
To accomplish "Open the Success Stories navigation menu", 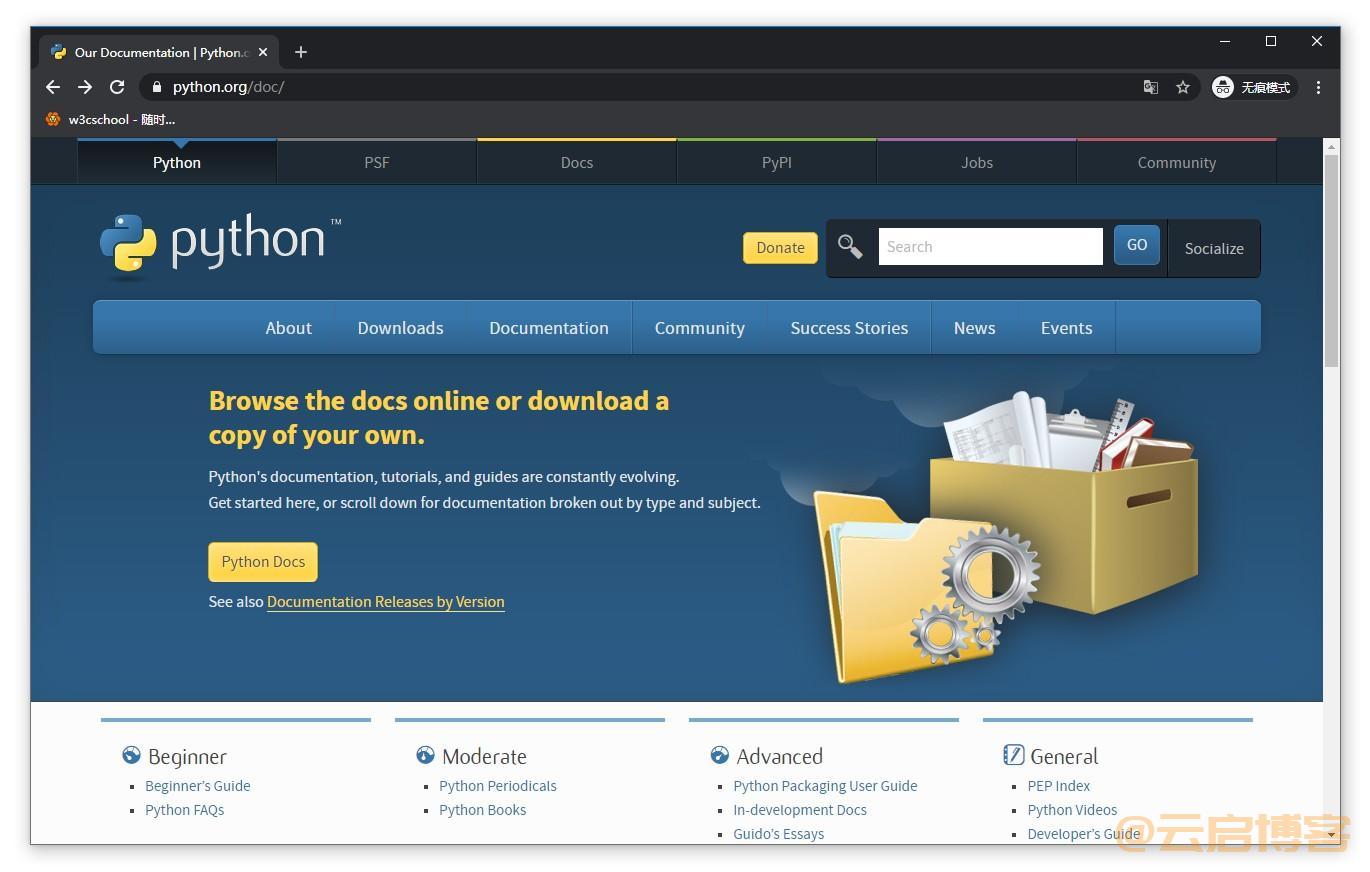I will (849, 328).
